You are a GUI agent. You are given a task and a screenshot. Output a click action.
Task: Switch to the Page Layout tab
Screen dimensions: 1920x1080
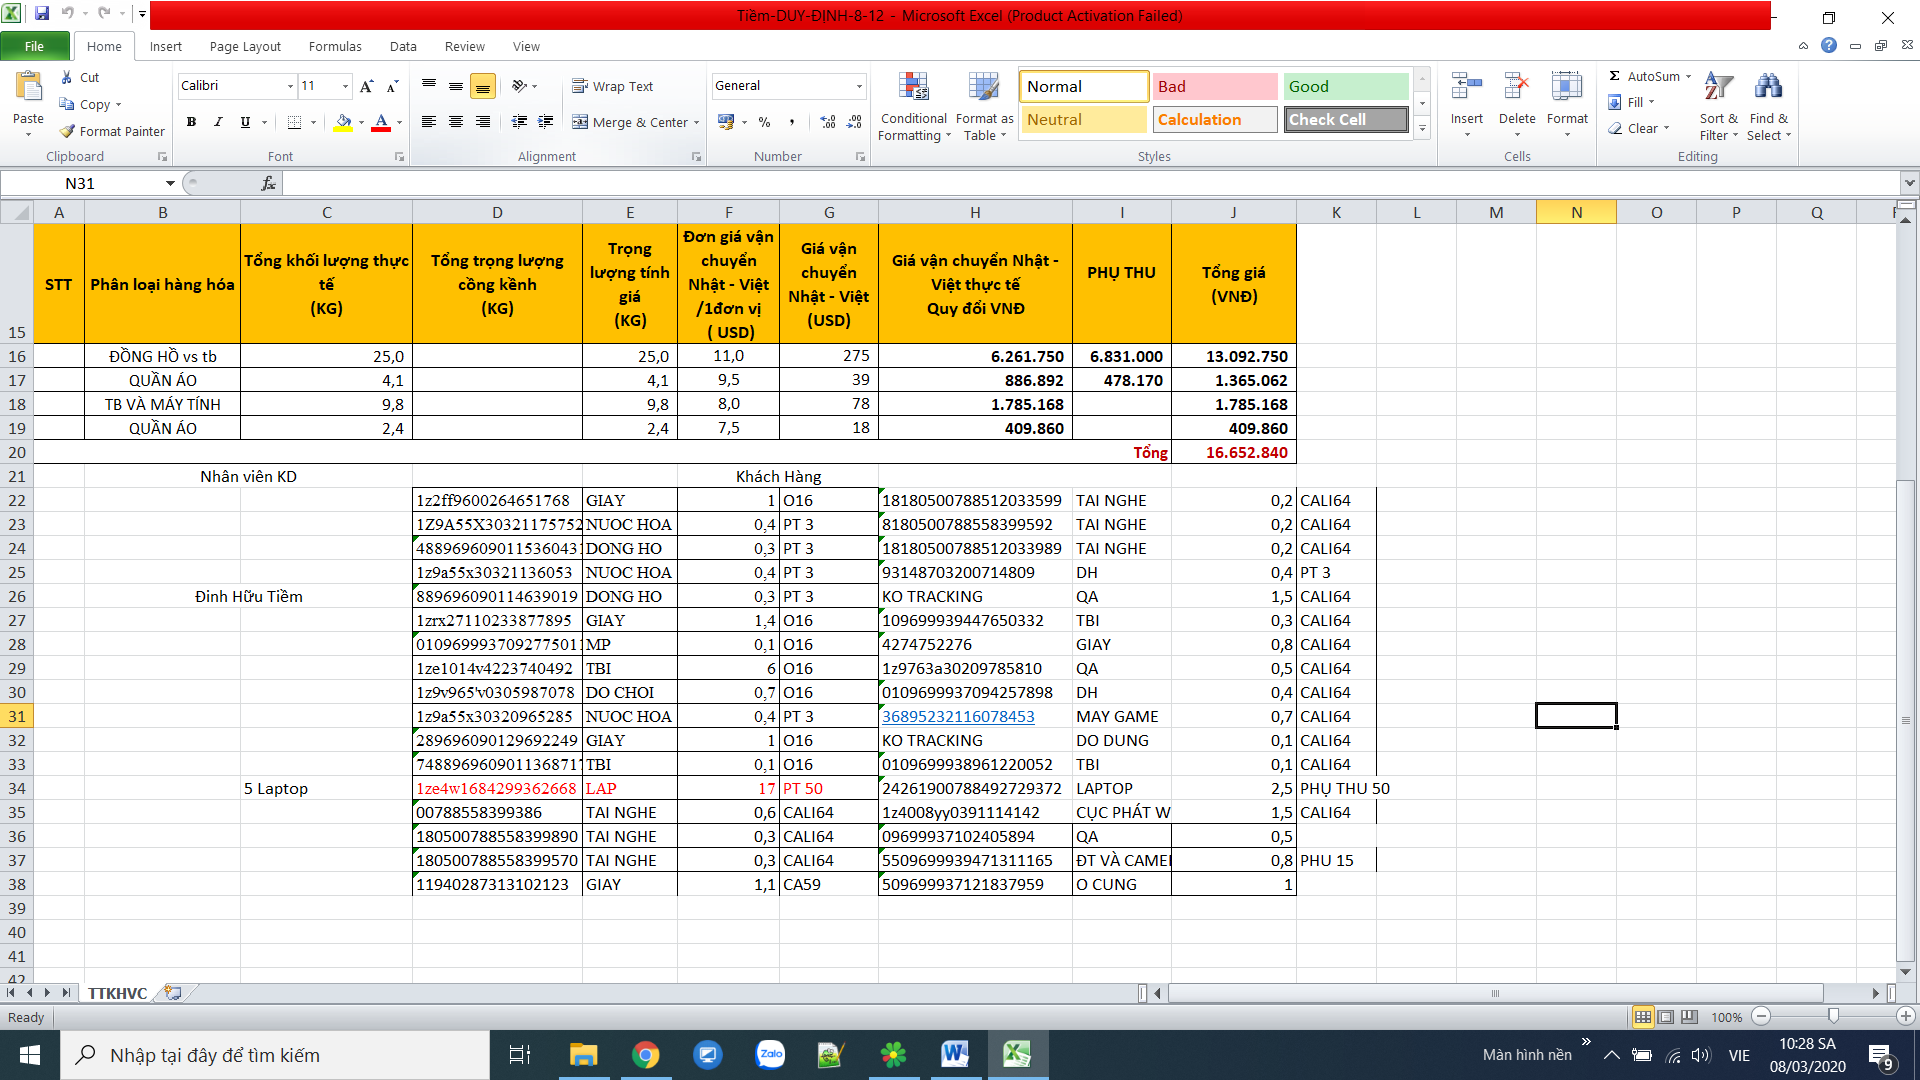(x=245, y=46)
